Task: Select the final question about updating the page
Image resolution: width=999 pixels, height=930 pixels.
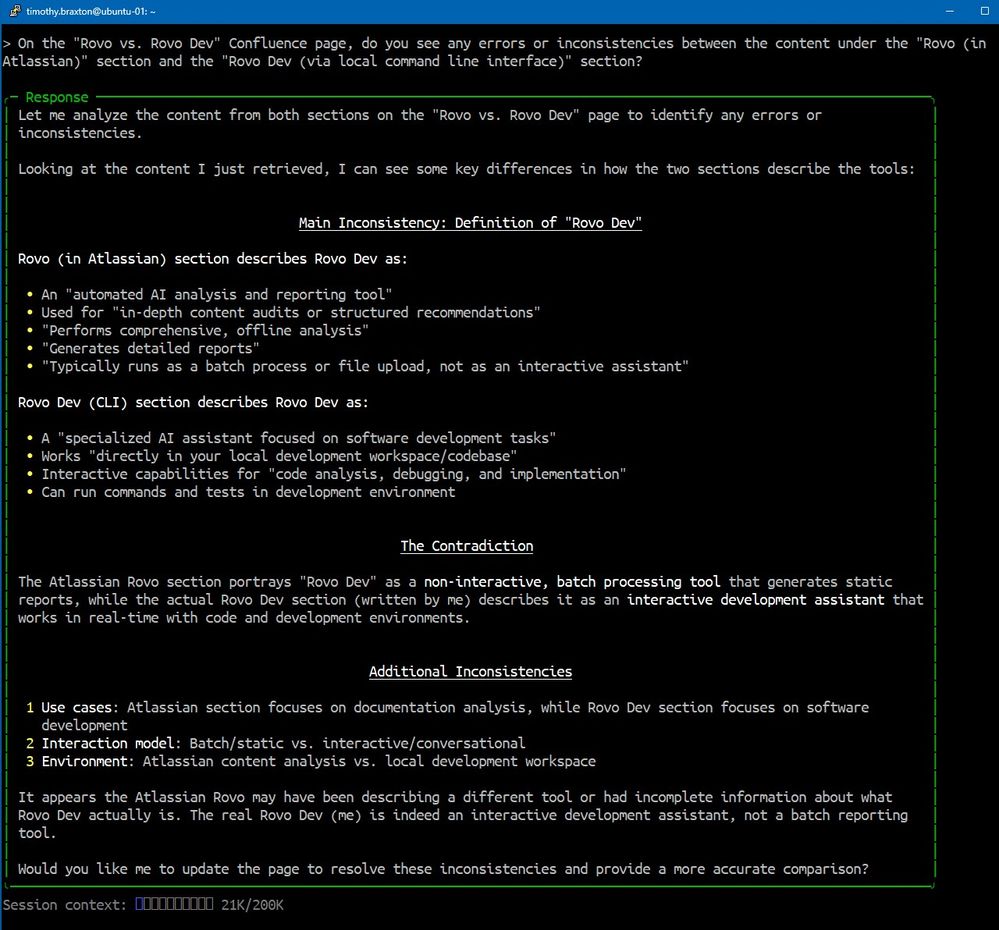Action: (x=445, y=868)
